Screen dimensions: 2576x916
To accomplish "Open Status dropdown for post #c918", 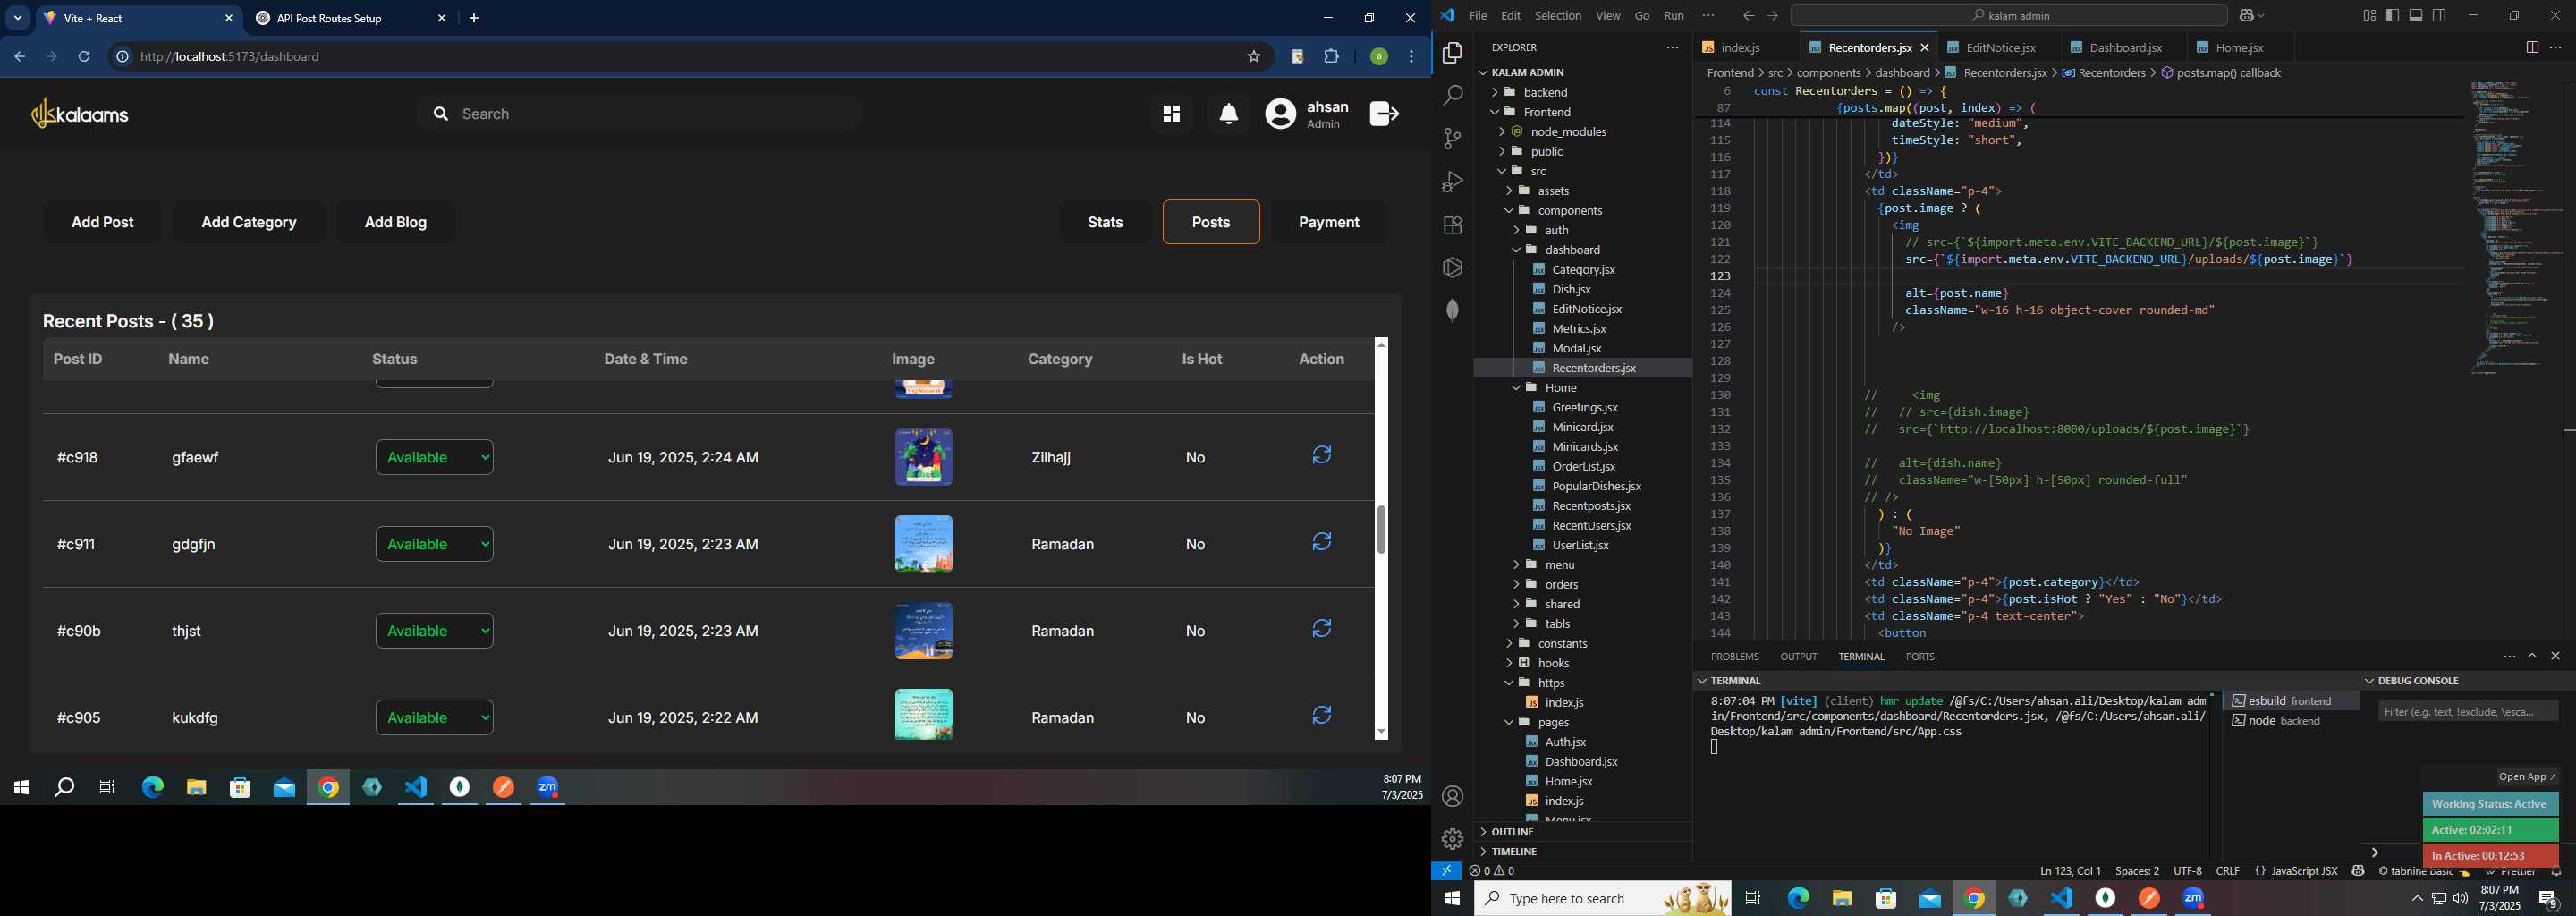I will click(x=434, y=457).
